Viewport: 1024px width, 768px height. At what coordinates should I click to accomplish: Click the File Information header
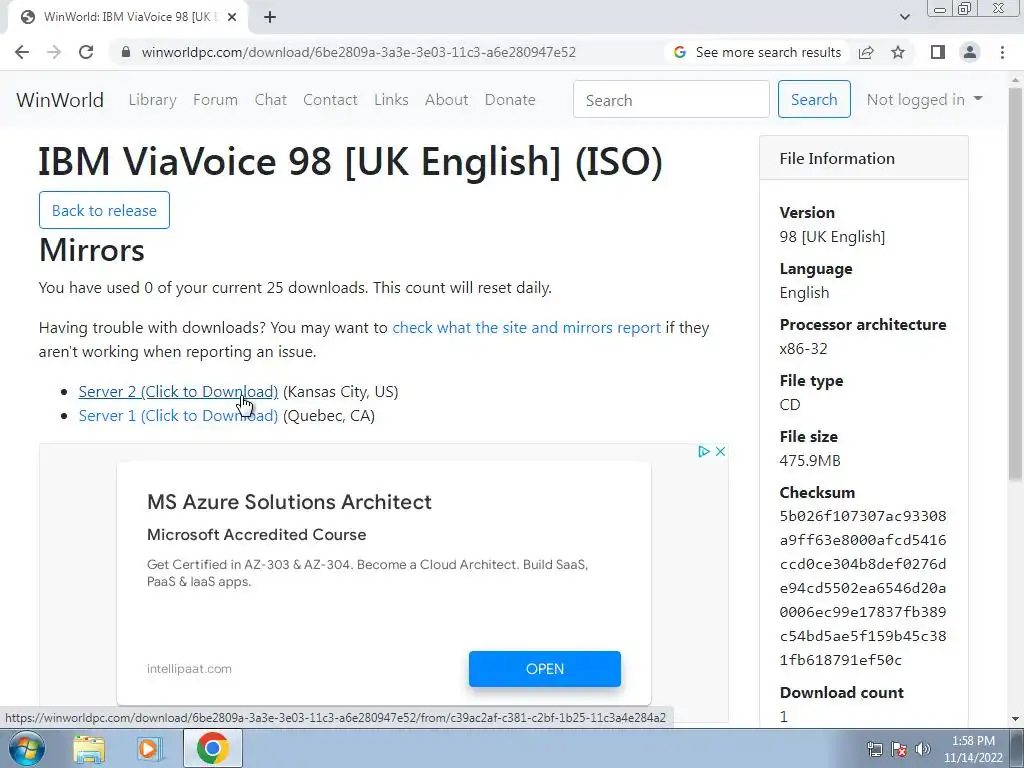click(863, 158)
